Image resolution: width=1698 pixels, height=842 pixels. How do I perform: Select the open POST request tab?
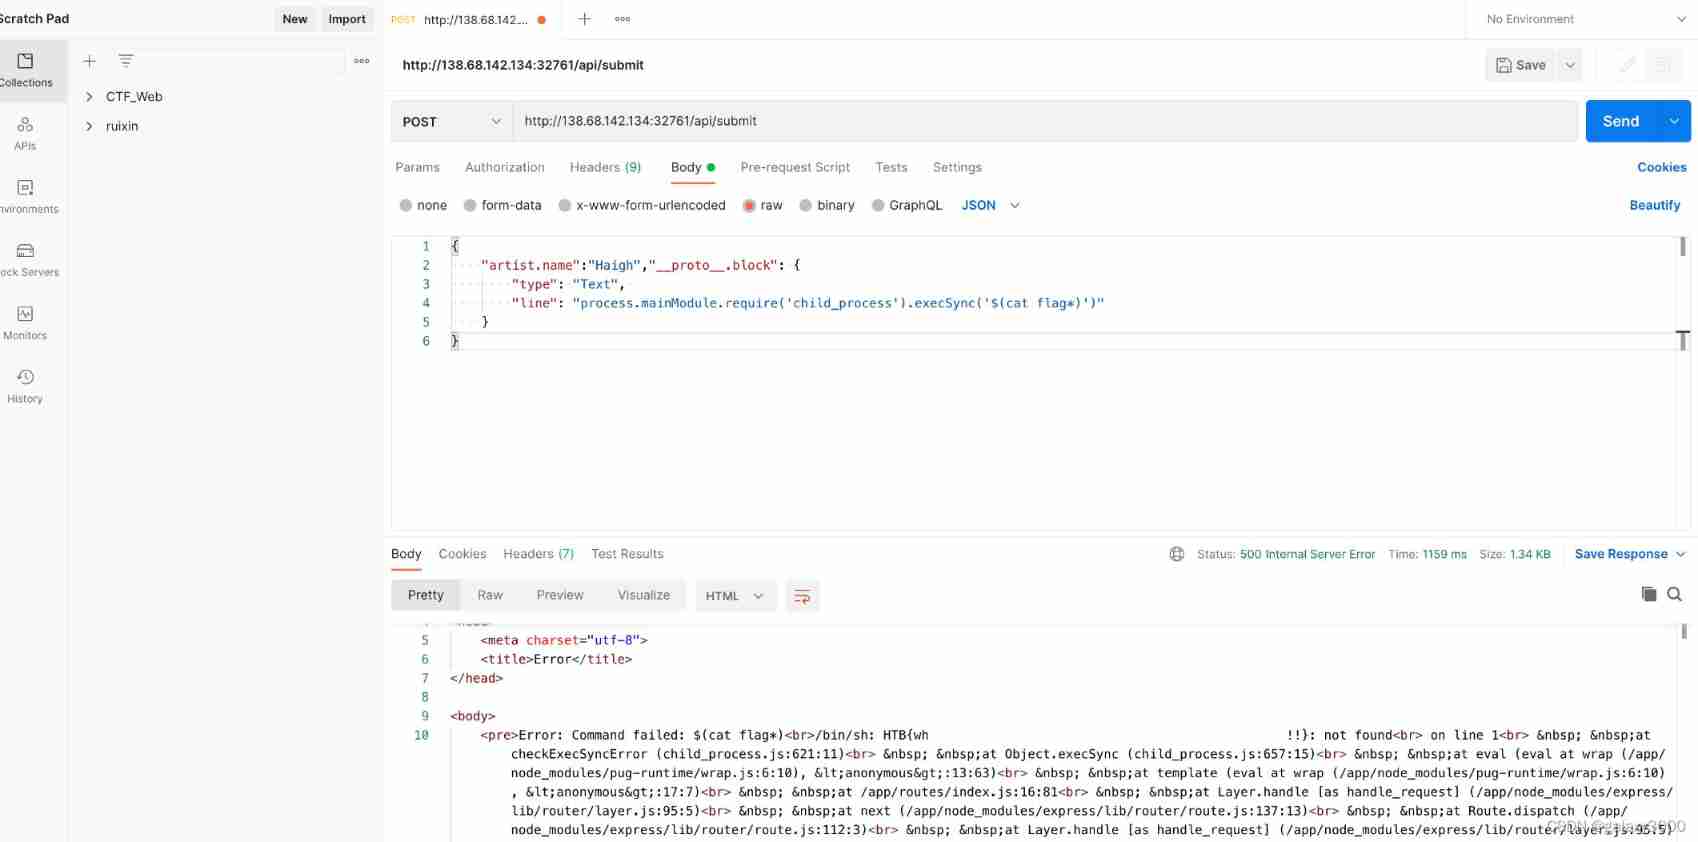pos(469,19)
